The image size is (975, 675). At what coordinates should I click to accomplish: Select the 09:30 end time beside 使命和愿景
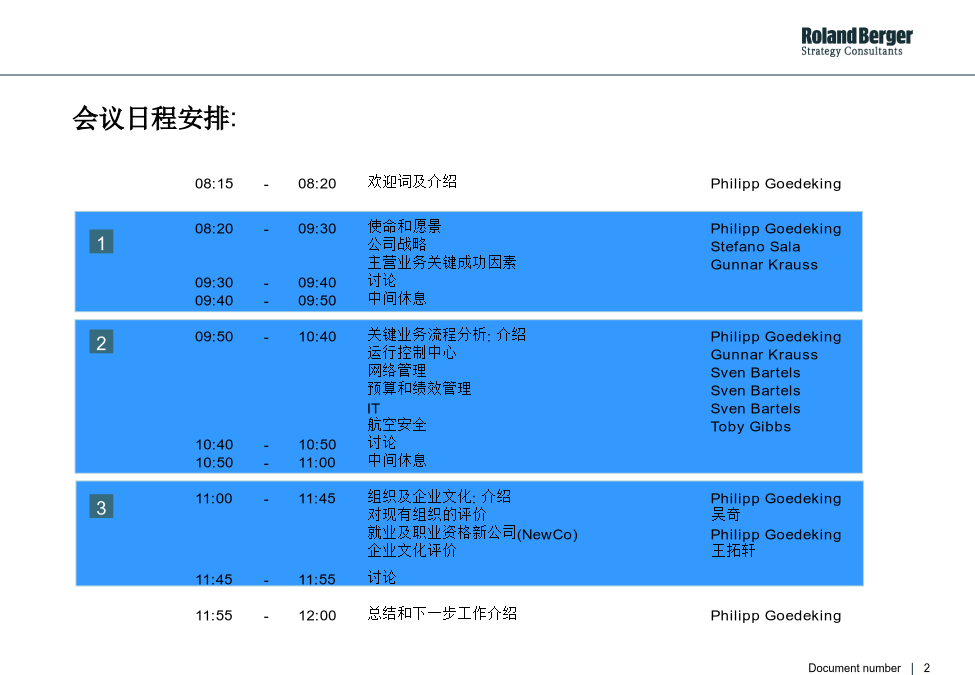(317, 229)
